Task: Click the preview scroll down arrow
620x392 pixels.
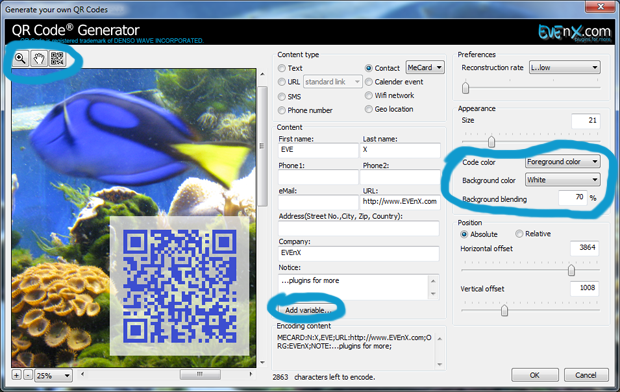Action: click(262, 362)
